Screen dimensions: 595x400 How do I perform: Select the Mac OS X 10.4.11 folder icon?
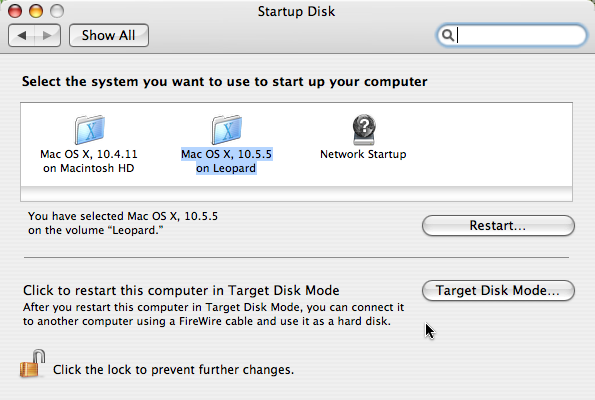(90, 130)
